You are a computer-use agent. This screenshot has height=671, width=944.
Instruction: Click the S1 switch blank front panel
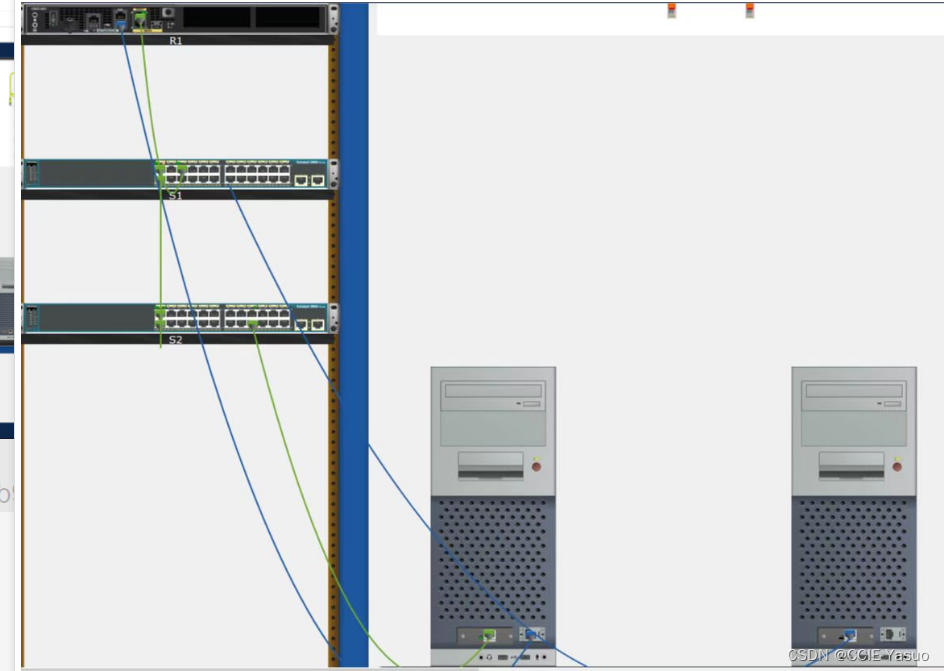[96, 174]
